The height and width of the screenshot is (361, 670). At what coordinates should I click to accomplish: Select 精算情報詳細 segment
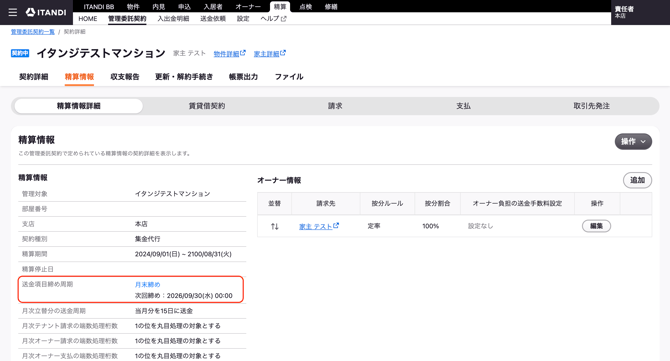coord(79,106)
